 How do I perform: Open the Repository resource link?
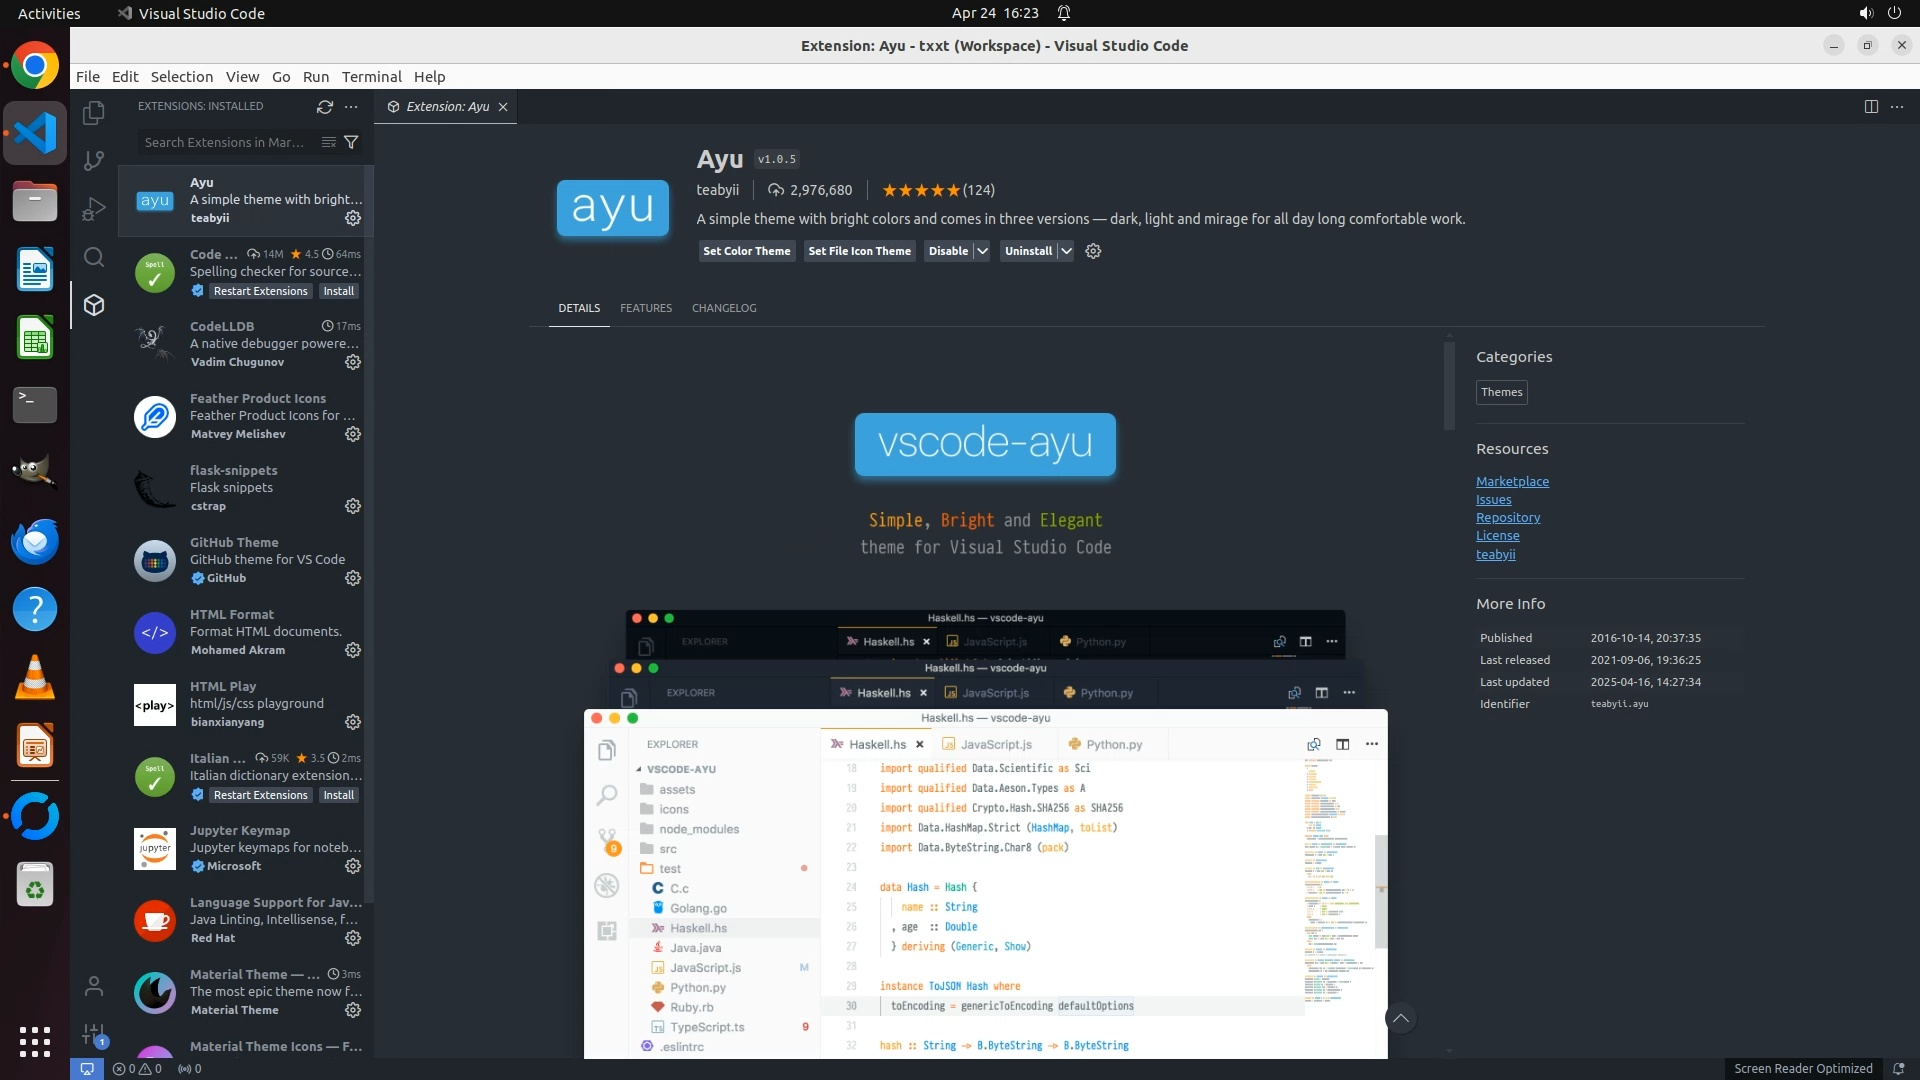tap(1507, 517)
